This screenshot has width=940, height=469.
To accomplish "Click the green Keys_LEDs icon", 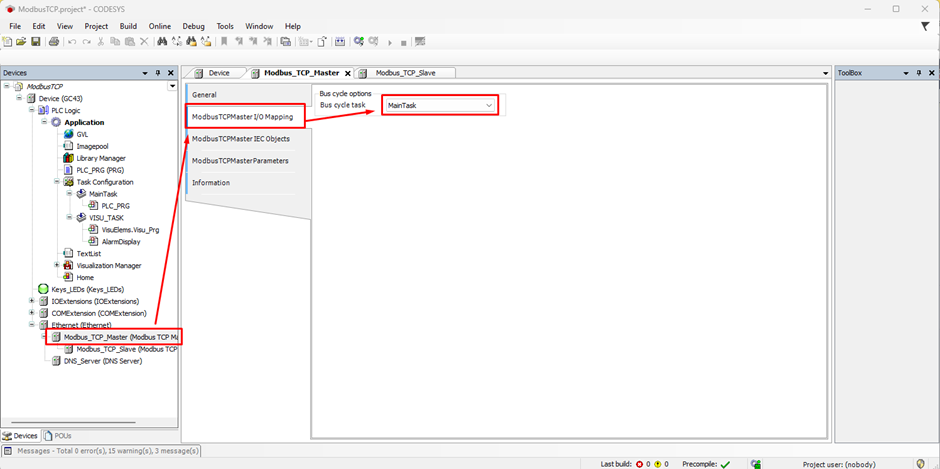I will pyautogui.click(x=43, y=289).
